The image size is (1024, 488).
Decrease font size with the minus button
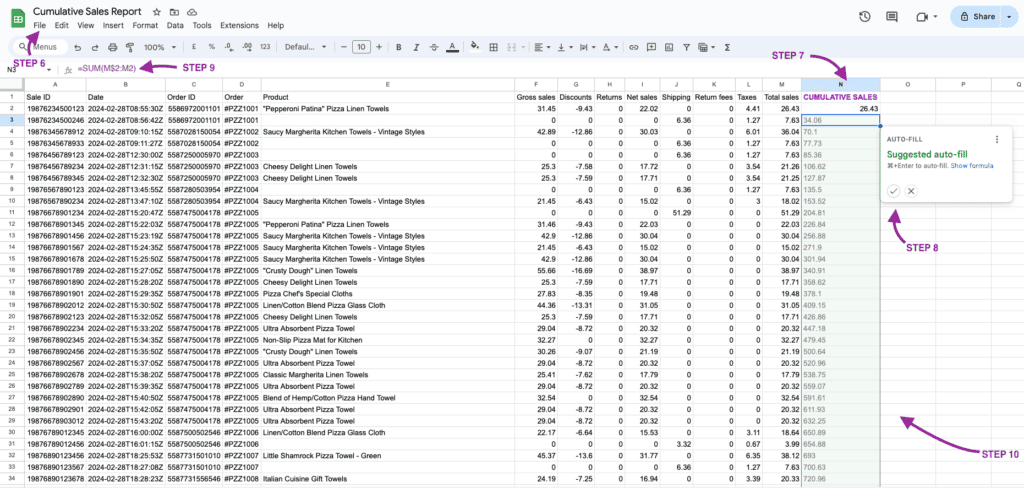(x=343, y=47)
